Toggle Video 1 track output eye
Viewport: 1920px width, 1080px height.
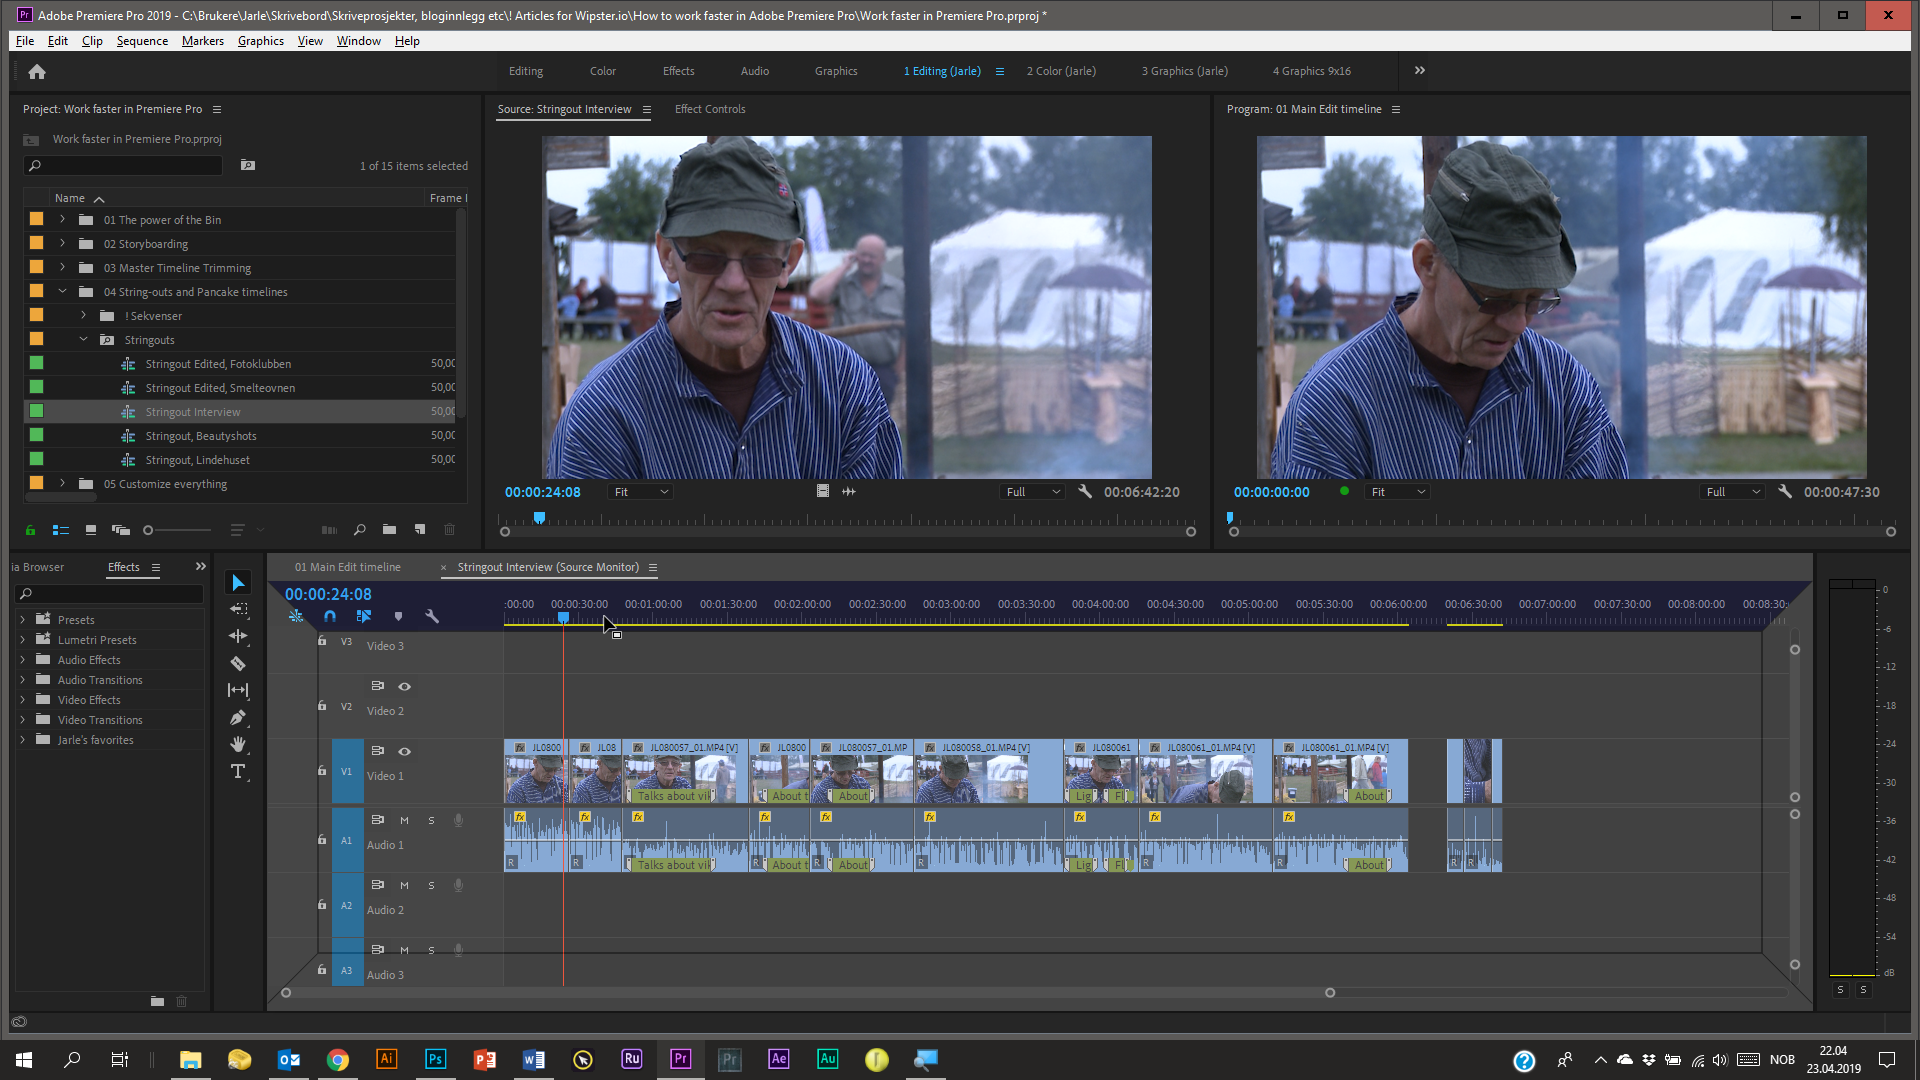pos(404,751)
